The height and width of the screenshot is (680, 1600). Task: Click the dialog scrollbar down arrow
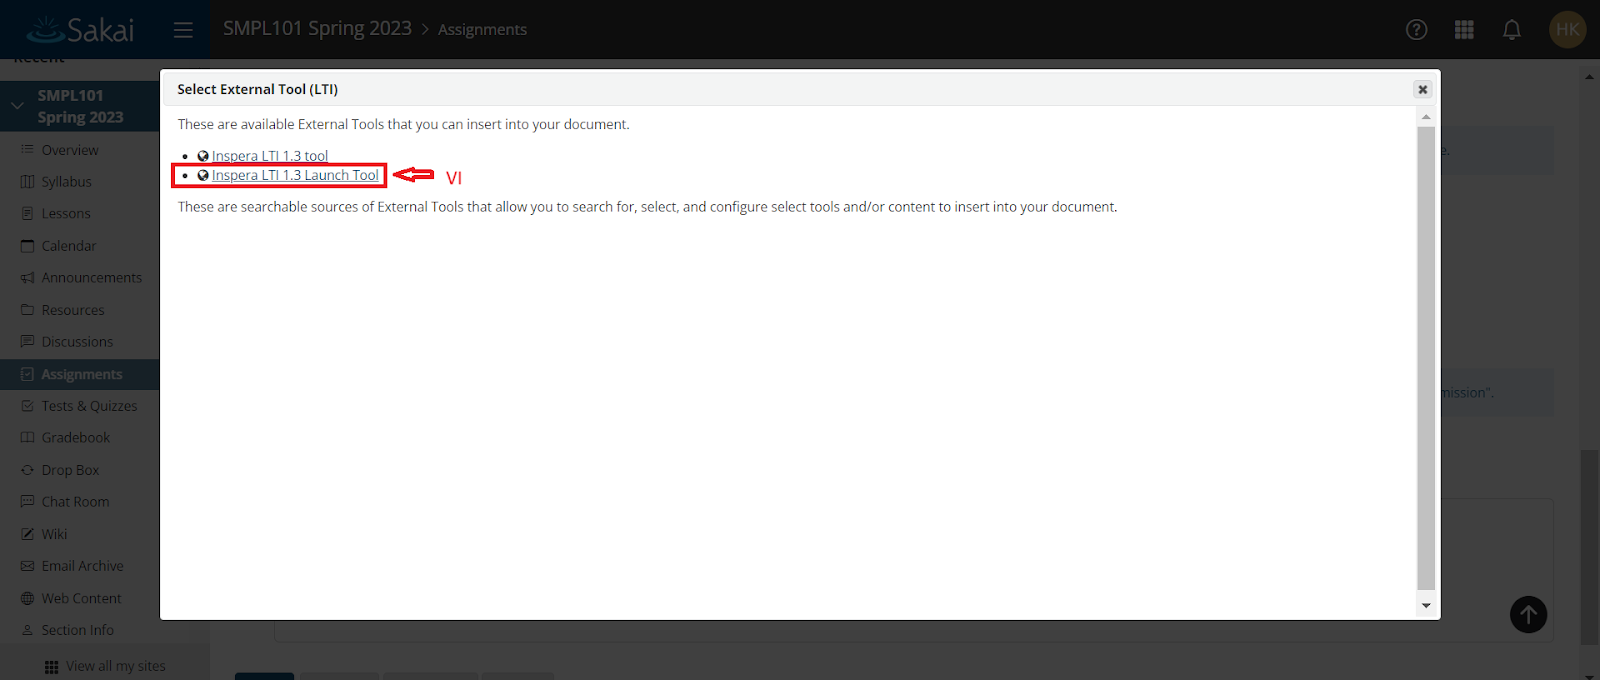(1426, 605)
